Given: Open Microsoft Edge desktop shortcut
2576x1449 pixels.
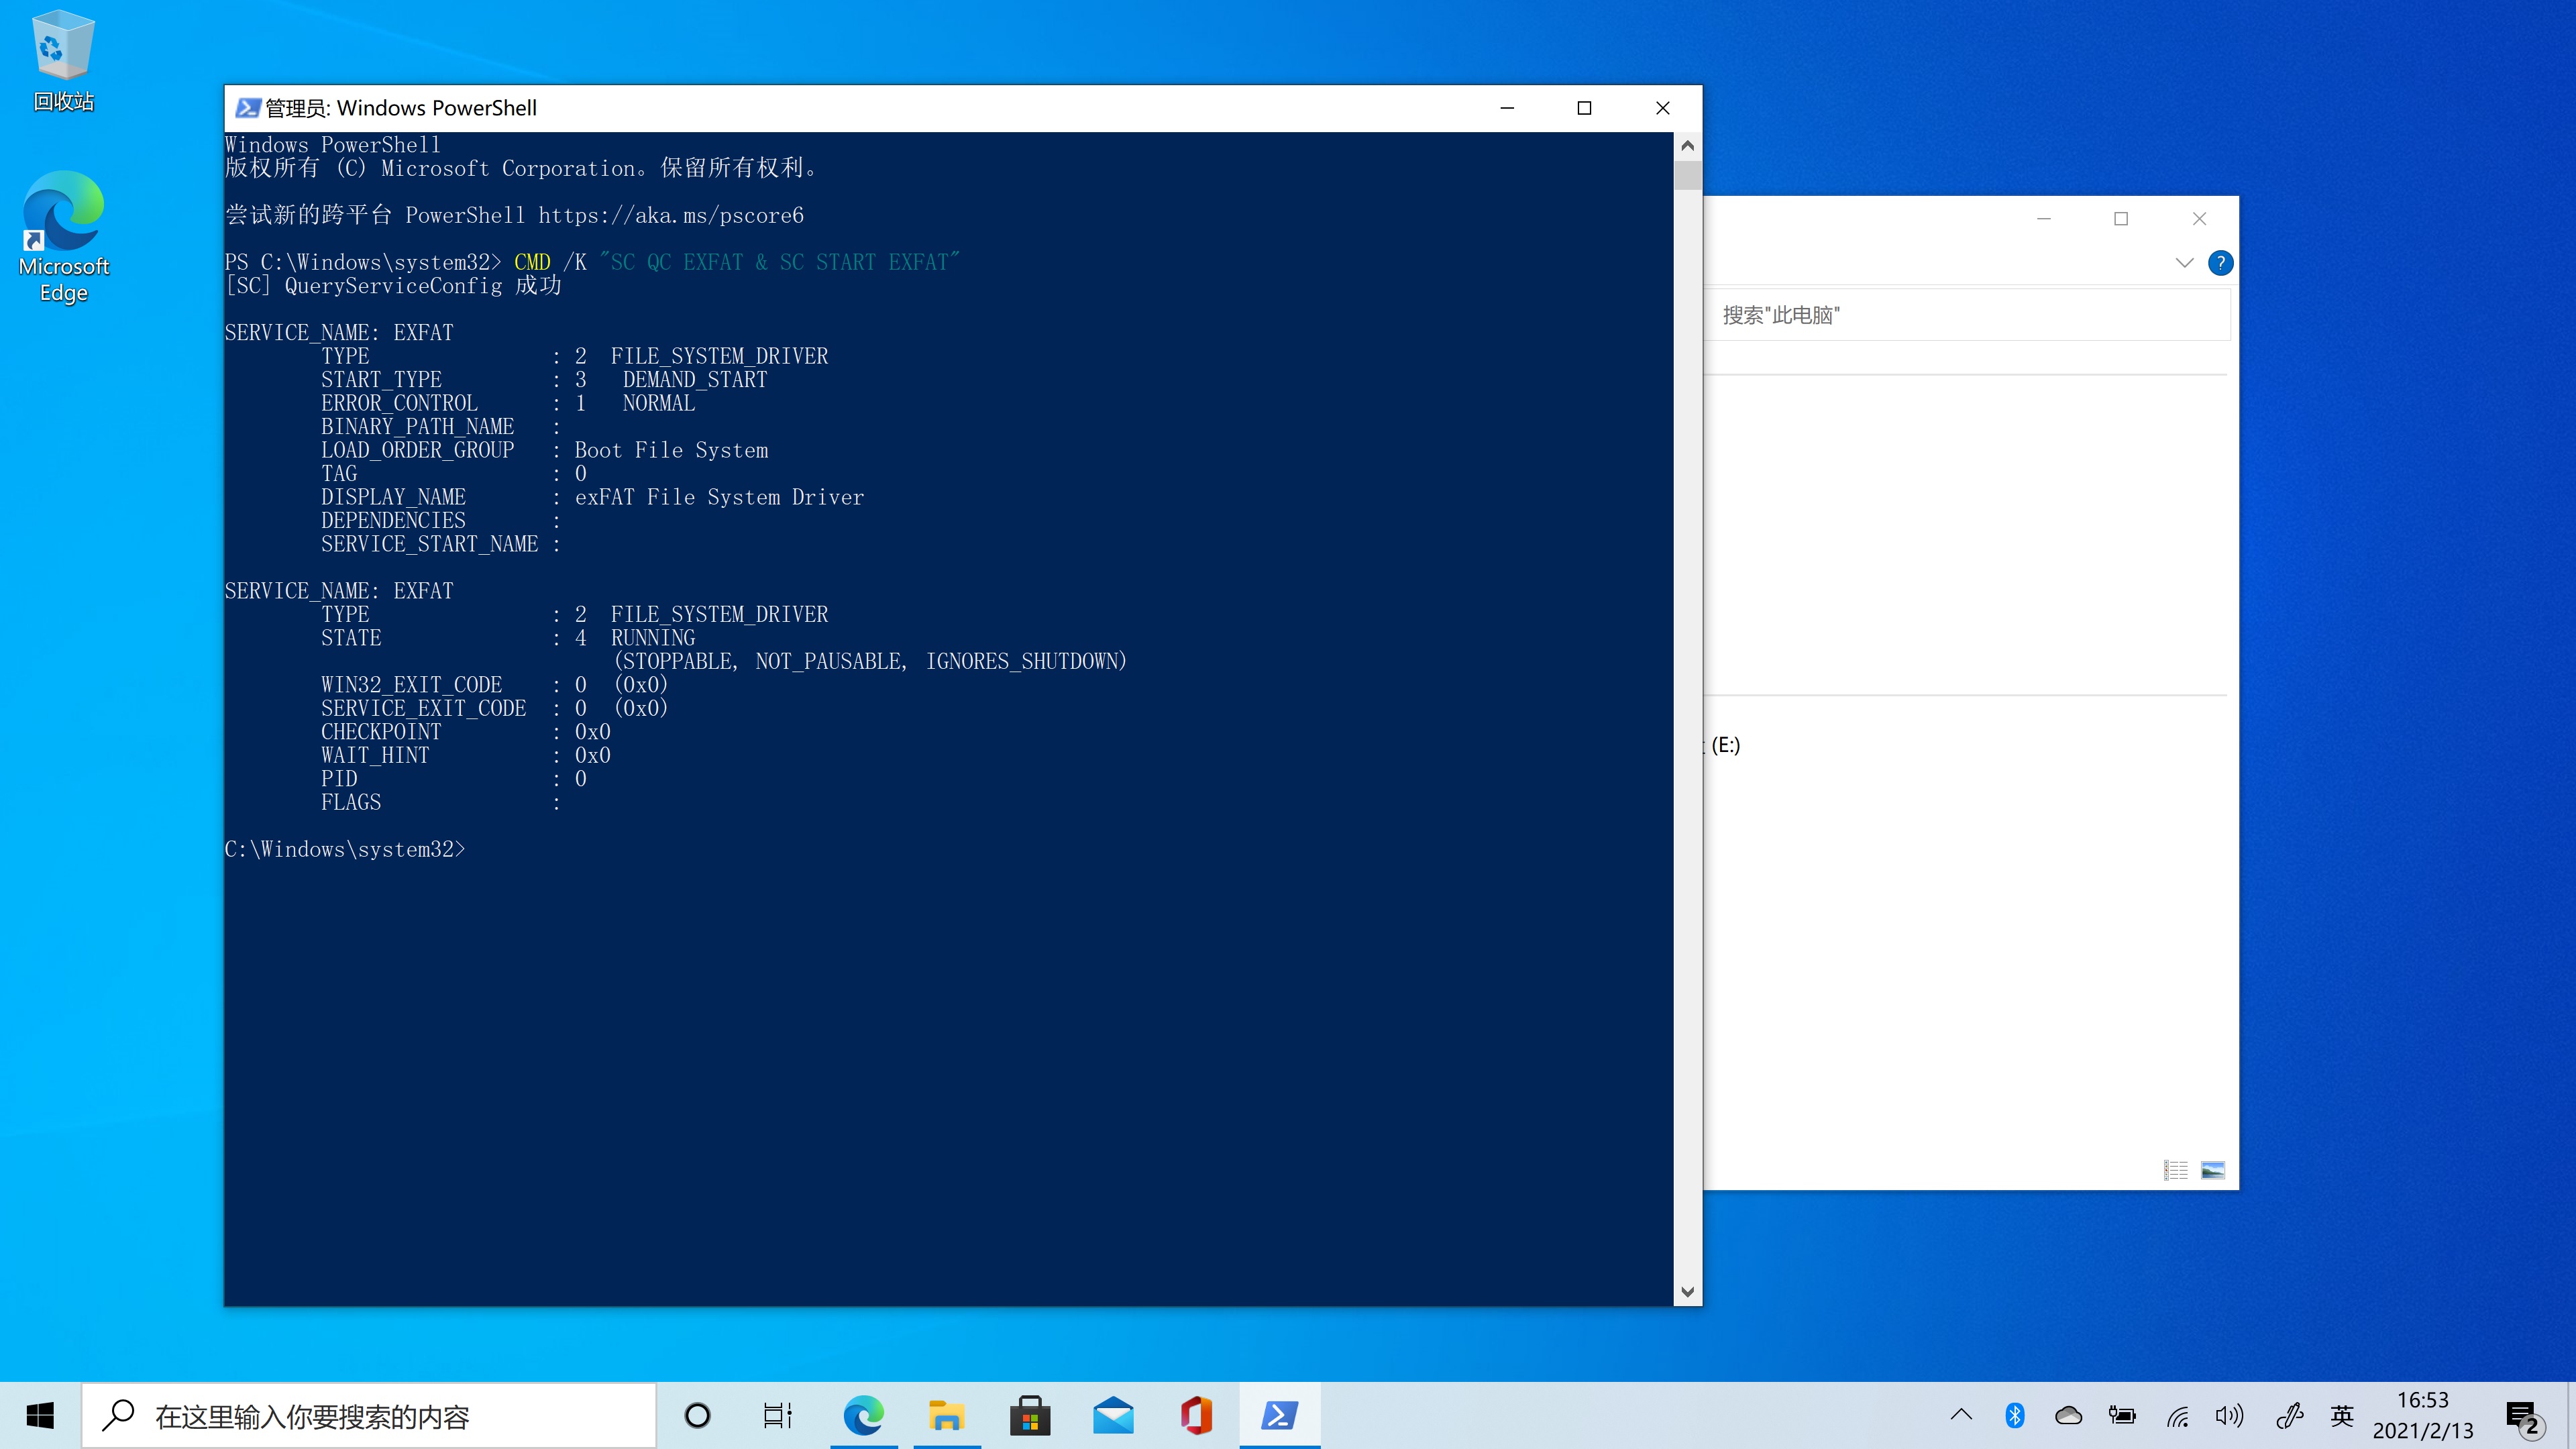Looking at the screenshot, I should tap(63, 236).
